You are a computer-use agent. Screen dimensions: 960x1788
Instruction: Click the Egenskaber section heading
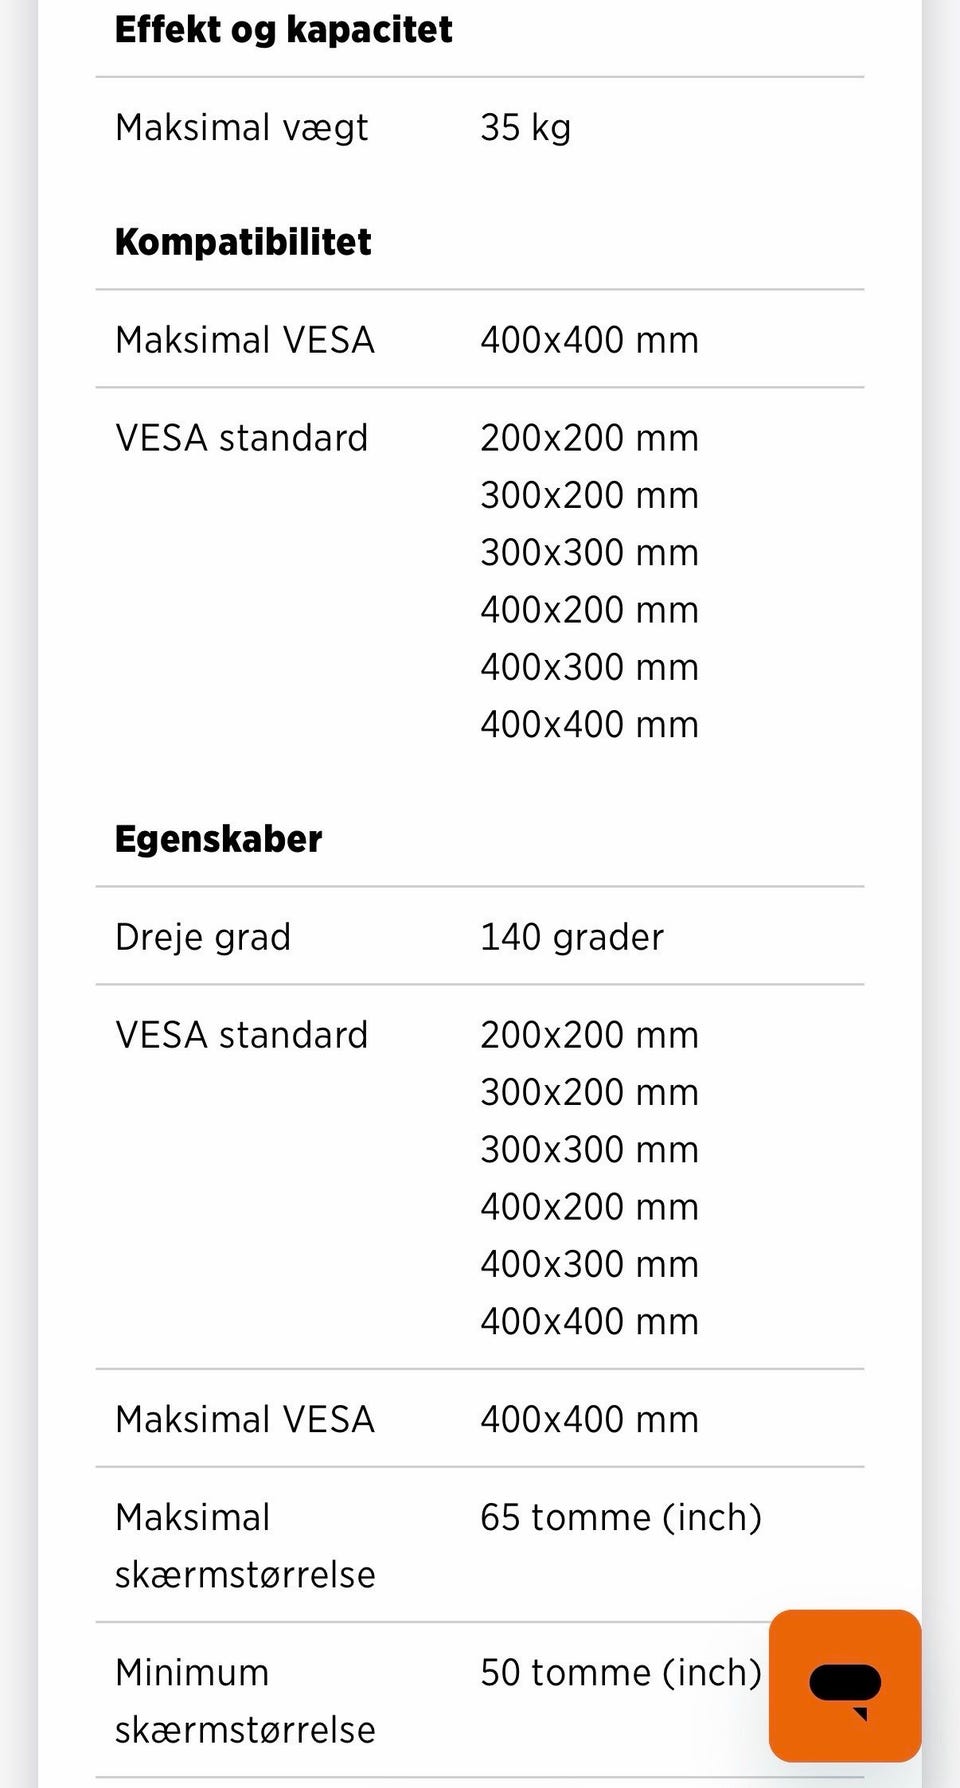click(x=218, y=839)
